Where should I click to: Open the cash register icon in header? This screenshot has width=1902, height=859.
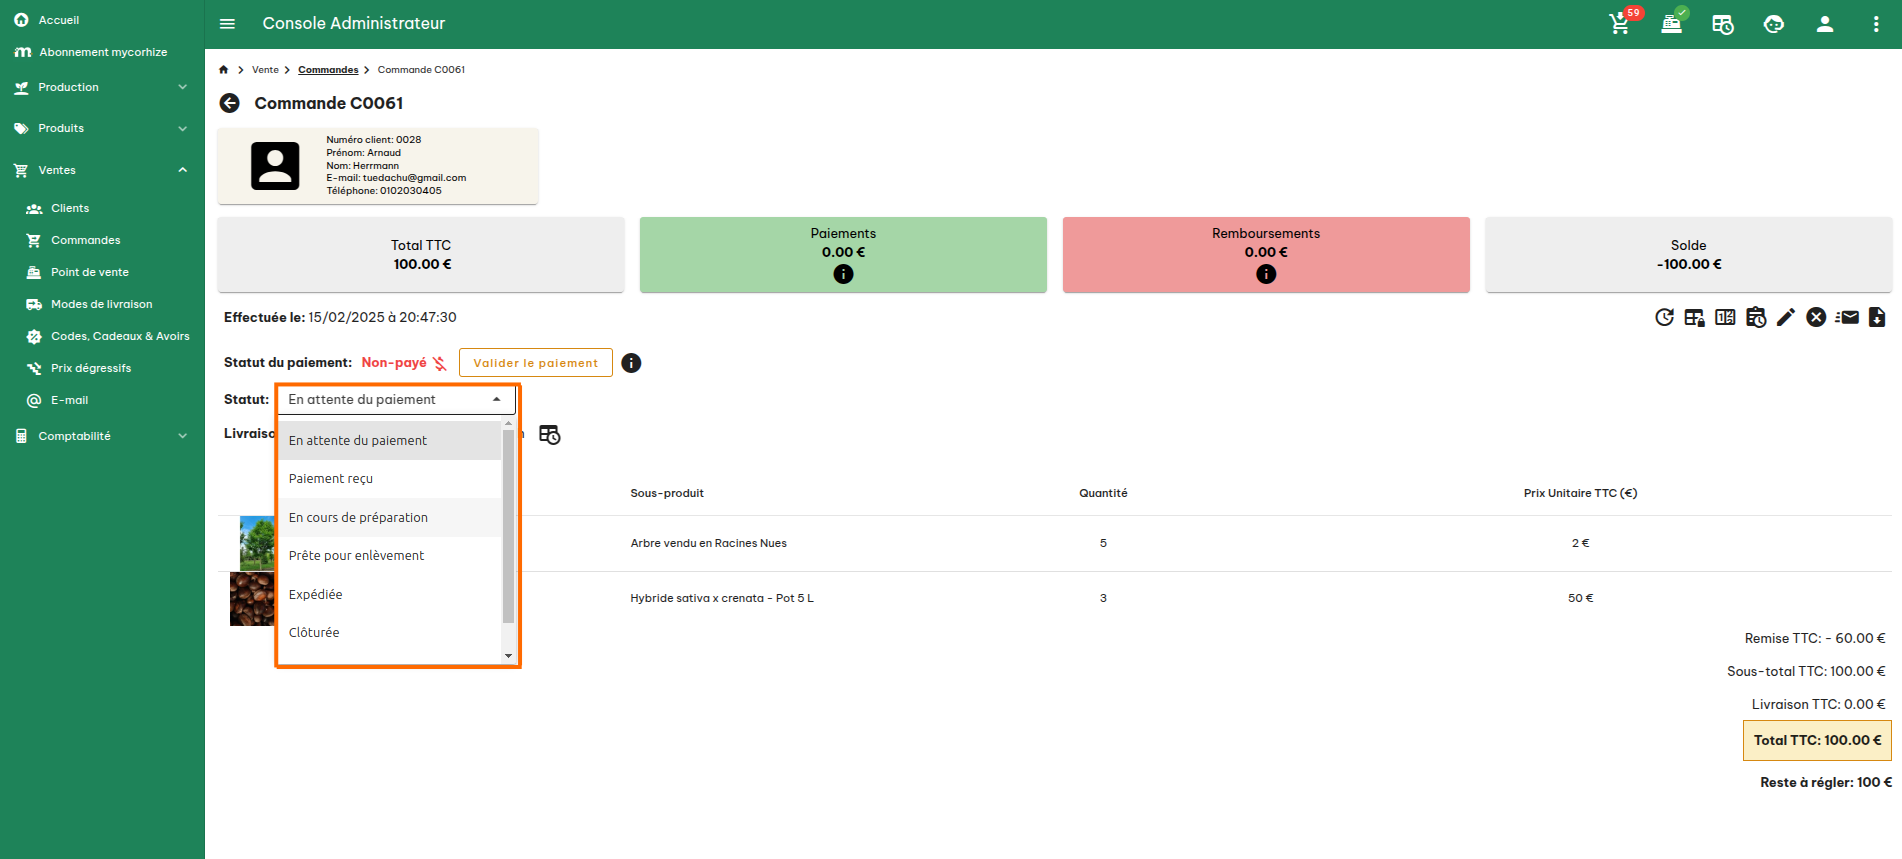[1672, 23]
